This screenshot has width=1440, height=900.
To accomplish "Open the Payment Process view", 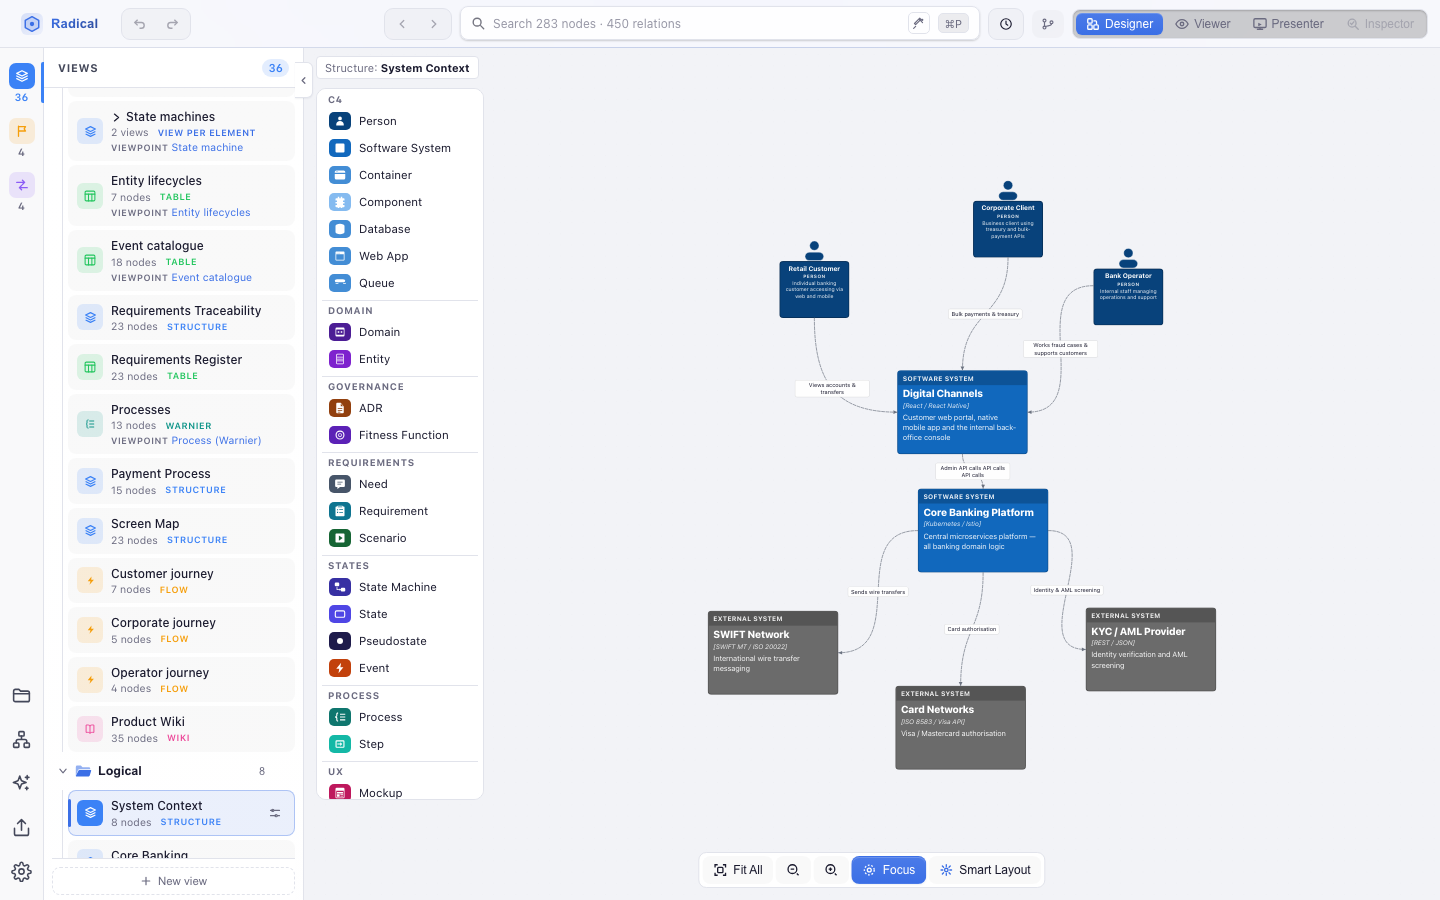I will 181,481.
